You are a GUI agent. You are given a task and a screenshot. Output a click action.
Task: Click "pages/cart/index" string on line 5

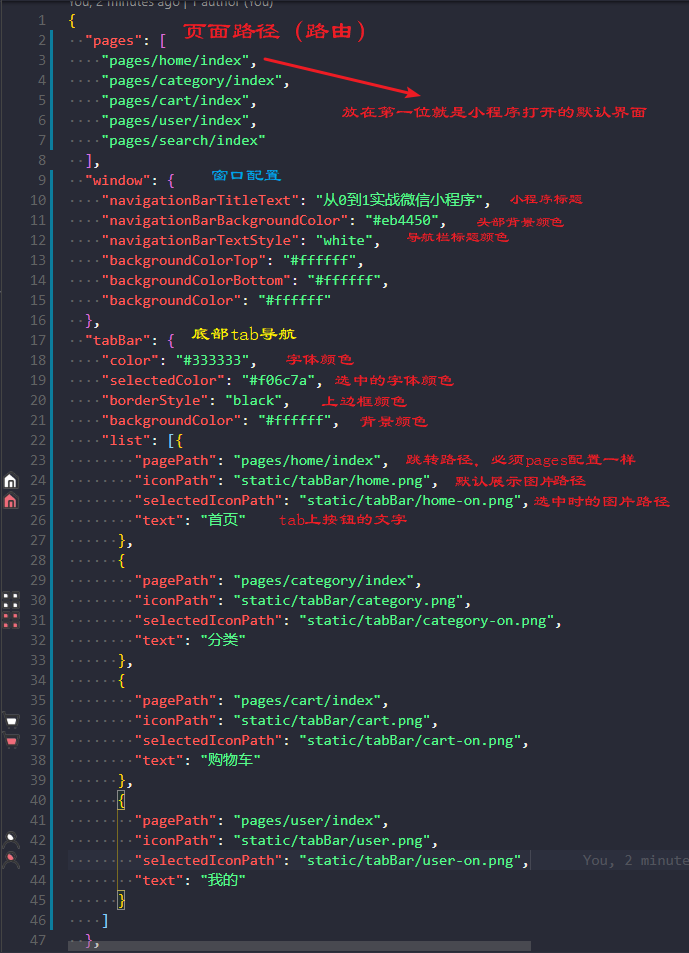176,100
